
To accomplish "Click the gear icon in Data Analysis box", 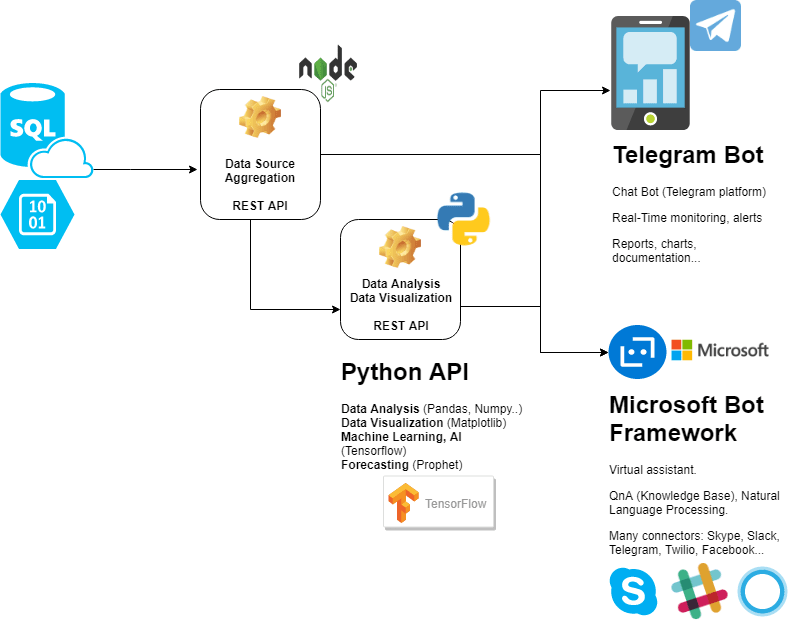I will point(400,247).
